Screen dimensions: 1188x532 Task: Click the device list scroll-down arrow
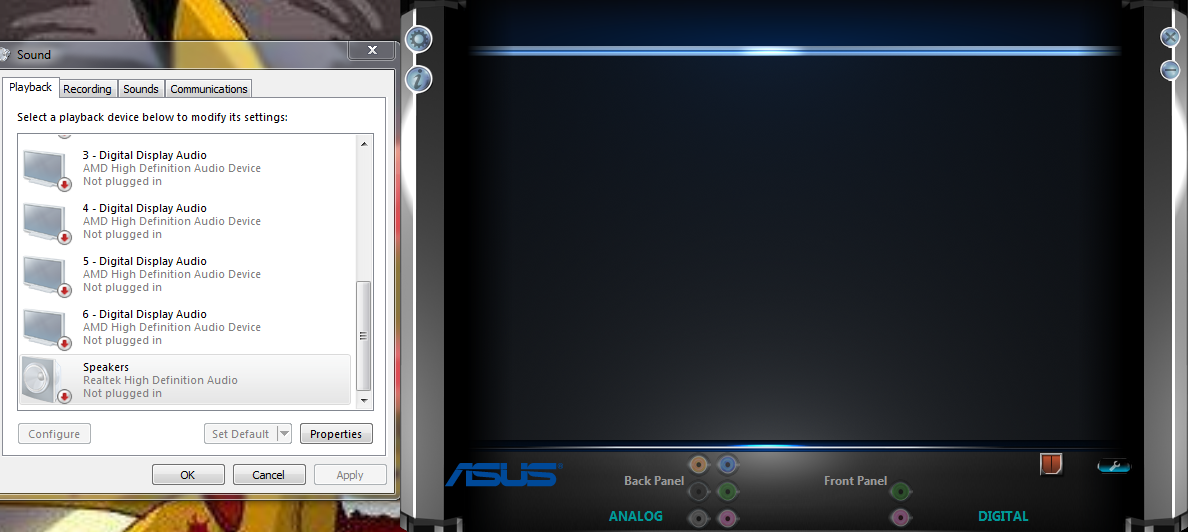(364, 399)
